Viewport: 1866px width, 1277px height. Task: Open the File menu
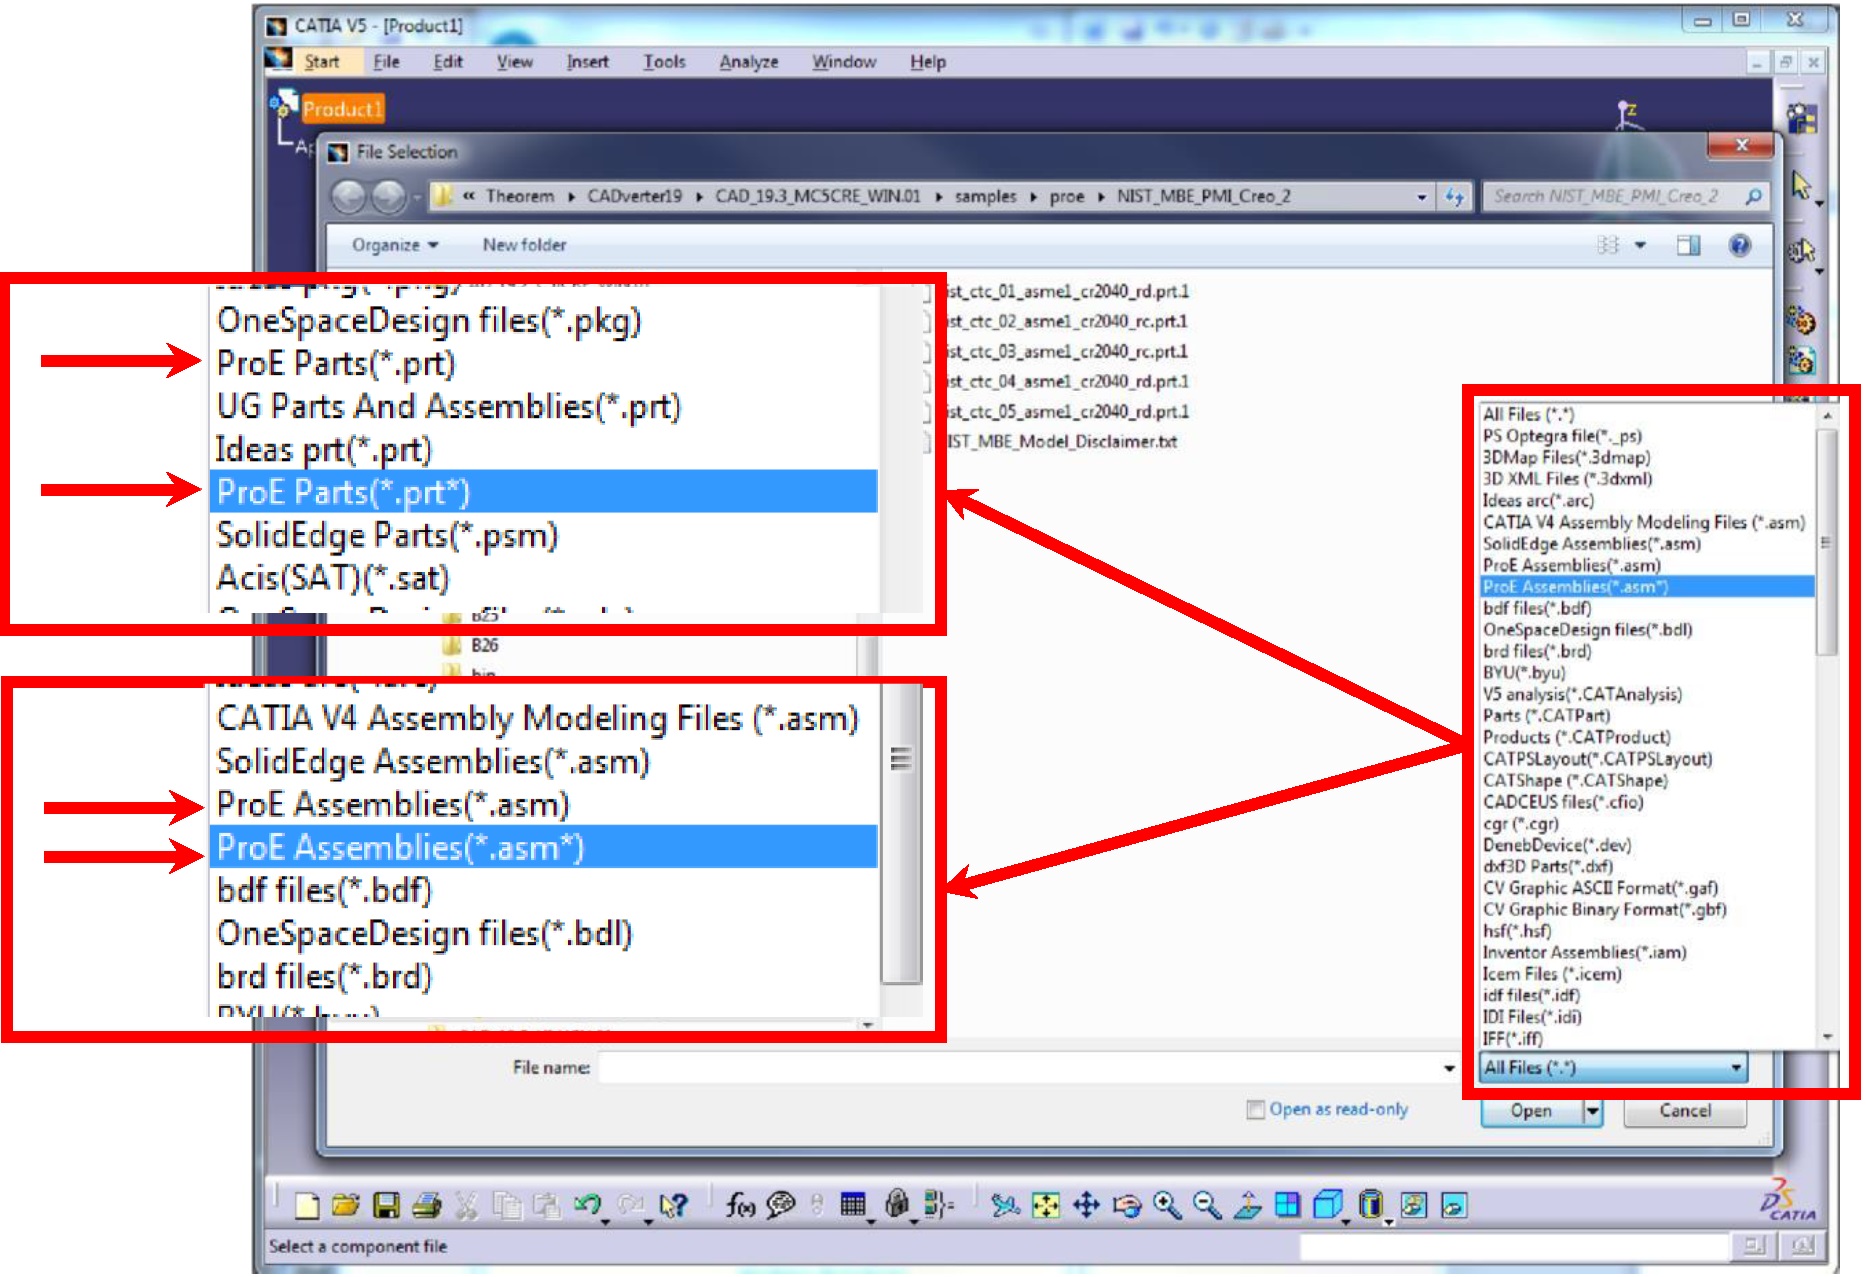tap(387, 62)
